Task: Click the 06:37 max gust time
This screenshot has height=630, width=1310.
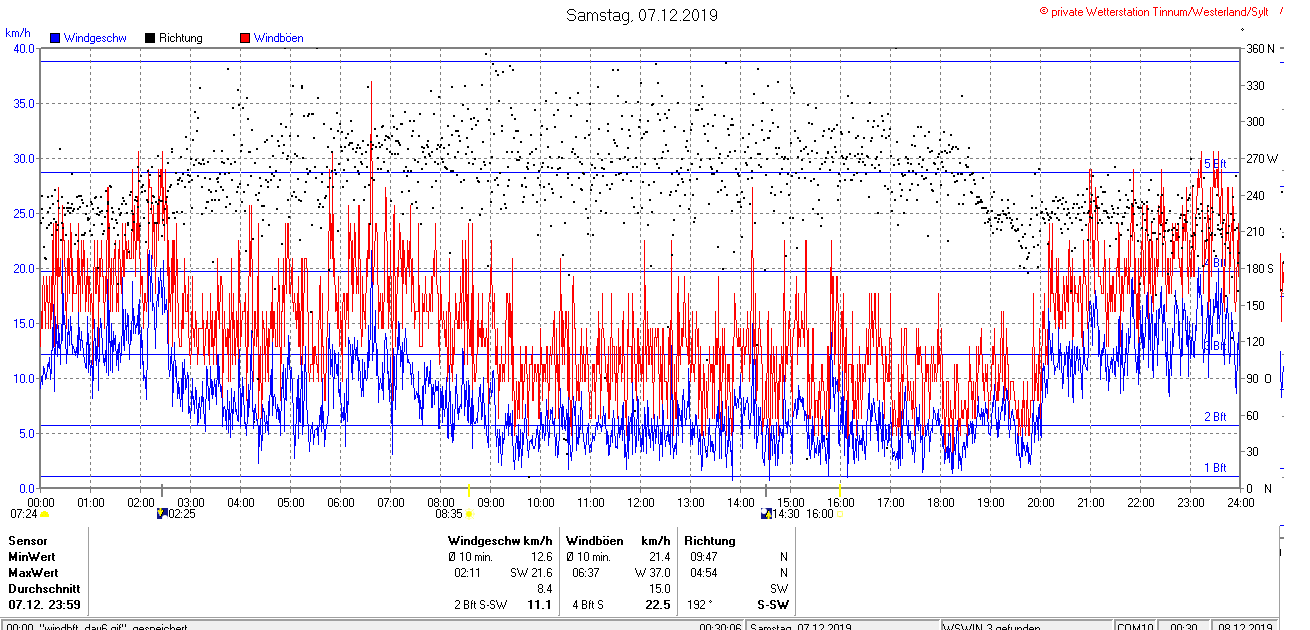Action: click(x=585, y=573)
